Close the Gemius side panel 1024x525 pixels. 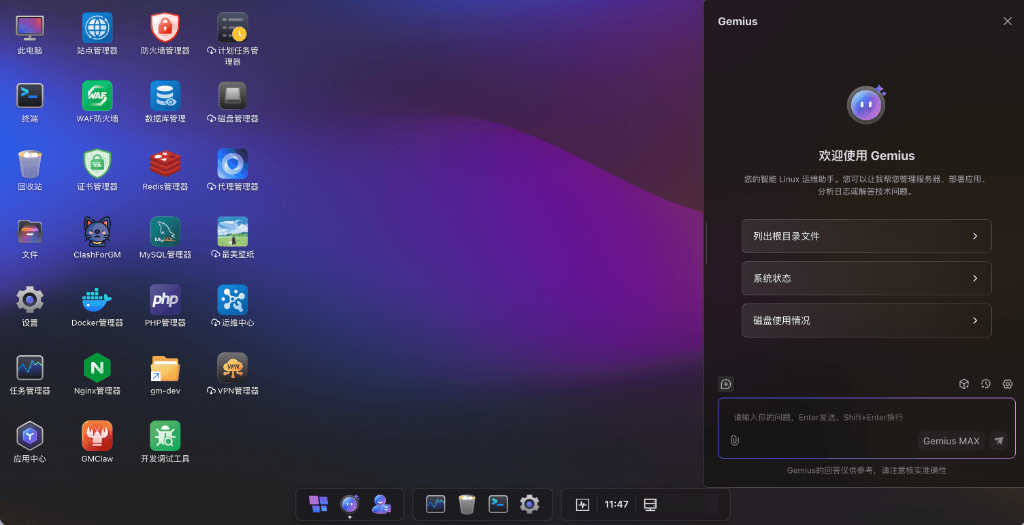(1007, 22)
